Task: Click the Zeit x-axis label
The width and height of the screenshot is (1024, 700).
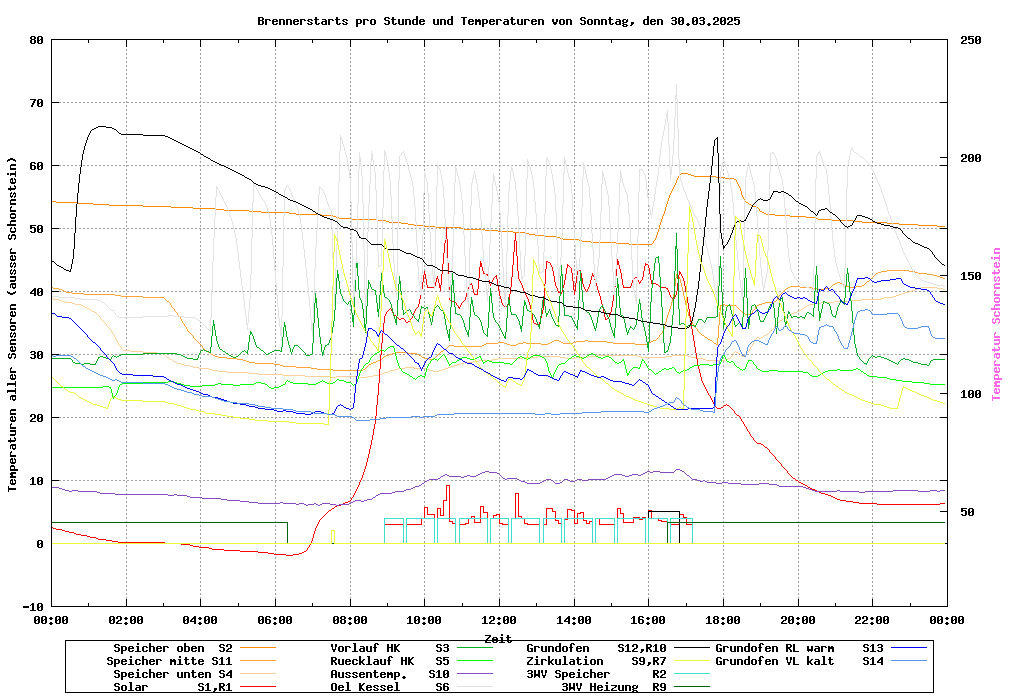Action: (498, 638)
